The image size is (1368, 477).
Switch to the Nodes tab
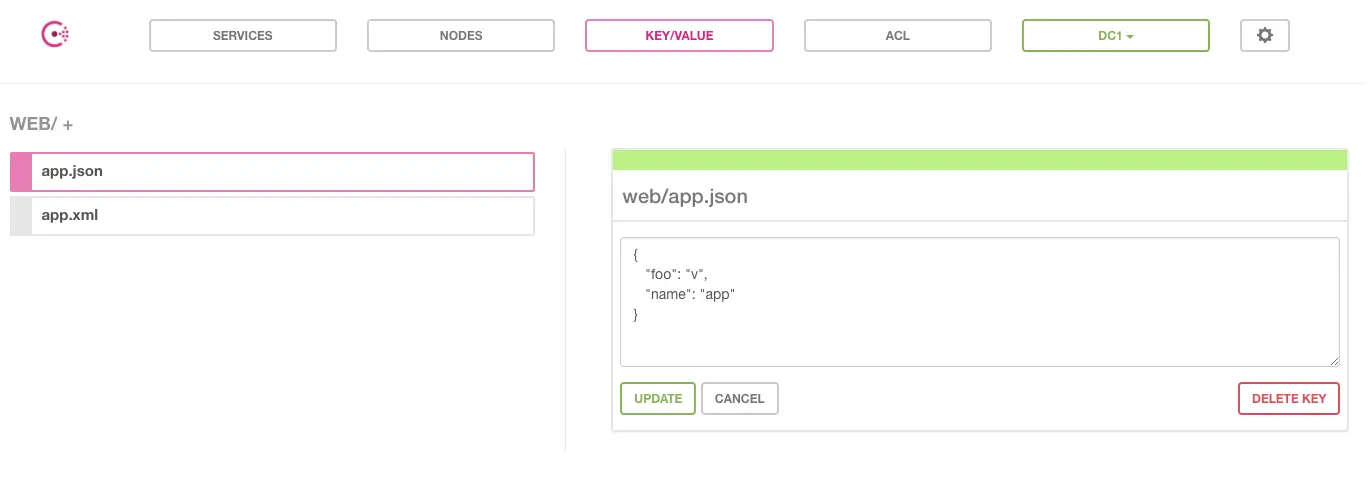pos(461,35)
